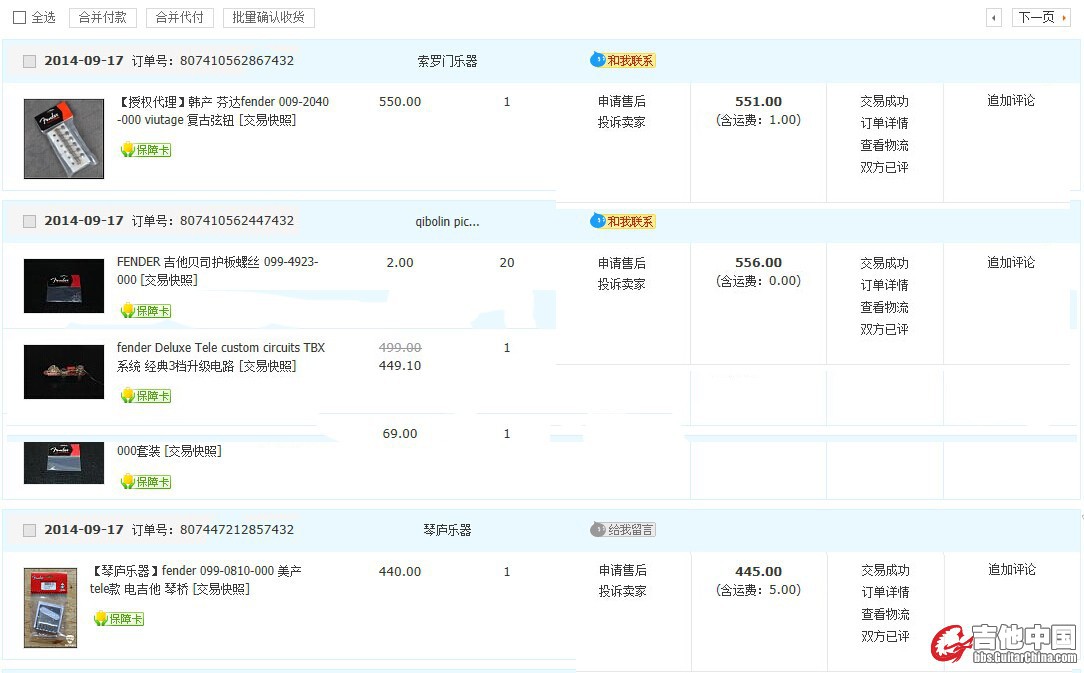Click 申请售后 for the qibolin pic order
This screenshot has width=1084, height=673.
tap(622, 263)
